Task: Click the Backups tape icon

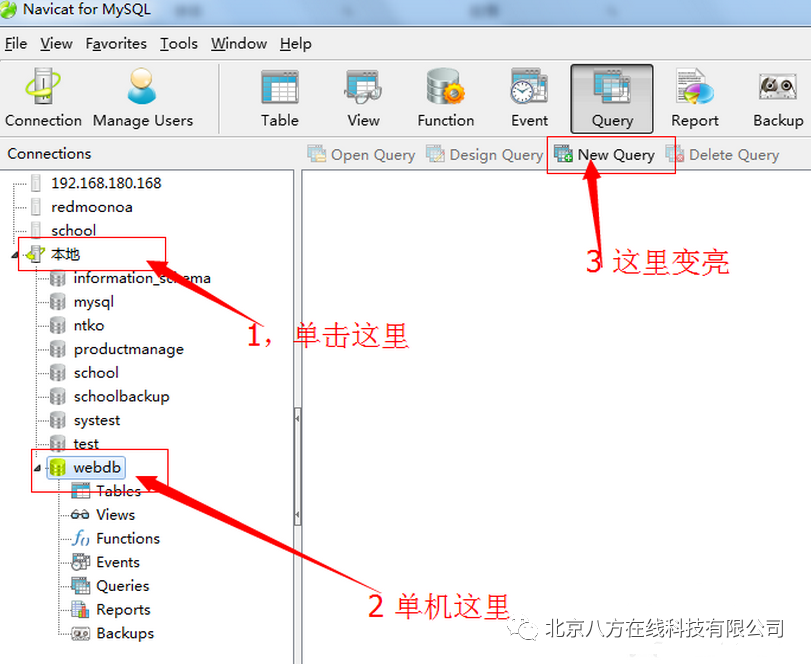Action: 81,633
